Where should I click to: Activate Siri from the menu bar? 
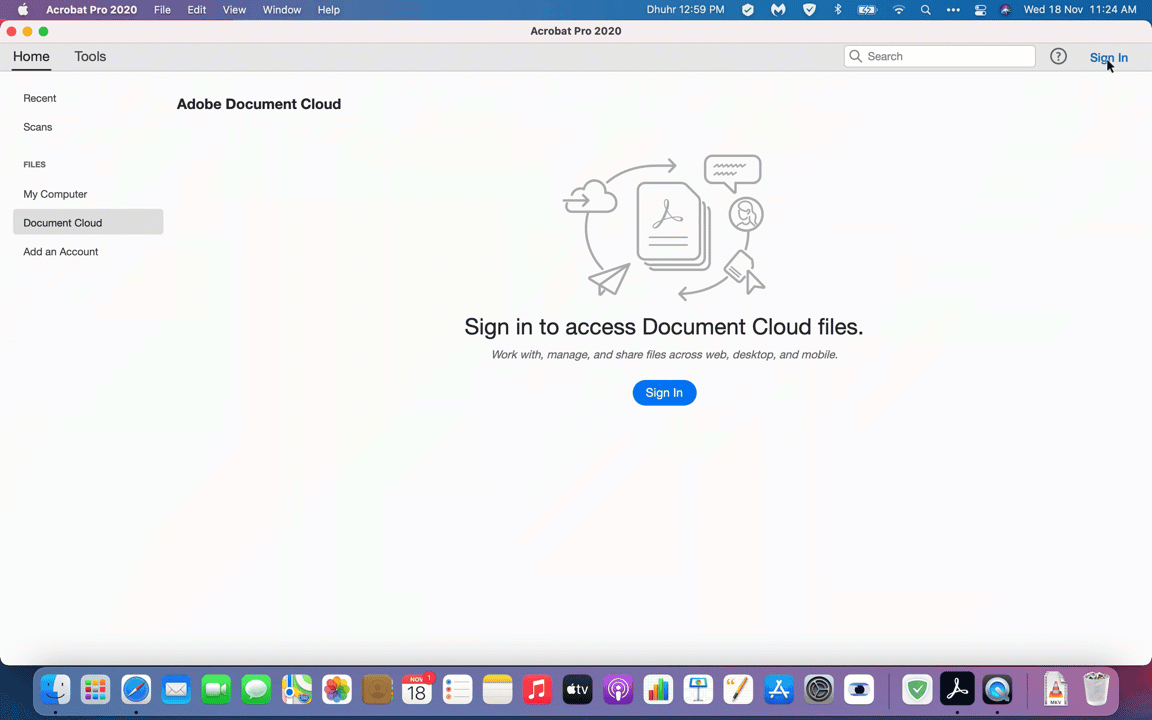click(x=1006, y=10)
